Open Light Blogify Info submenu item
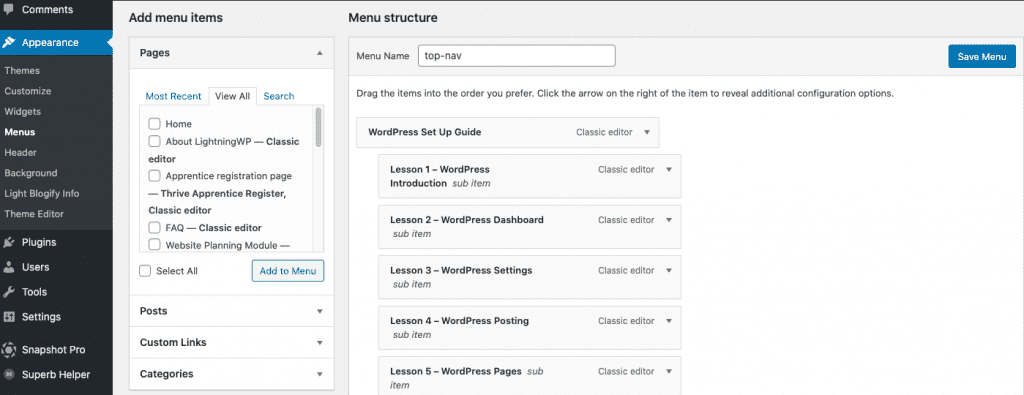The width and height of the screenshot is (1024, 395). point(42,193)
